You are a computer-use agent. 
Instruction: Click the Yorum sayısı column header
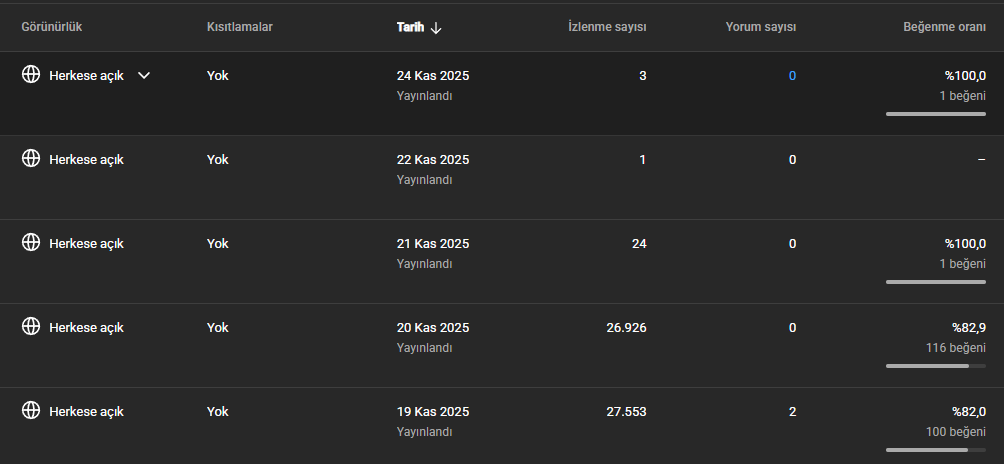point(761,27)
